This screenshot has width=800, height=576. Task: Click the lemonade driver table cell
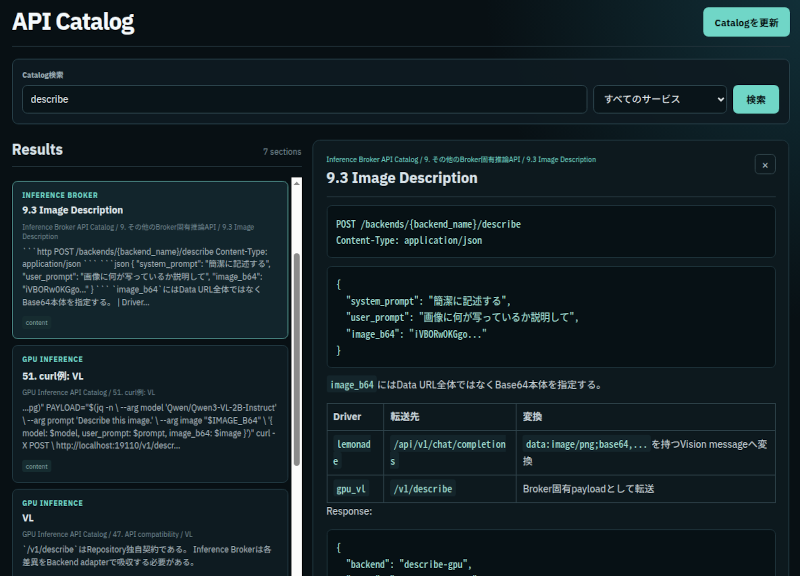[355, 453]
